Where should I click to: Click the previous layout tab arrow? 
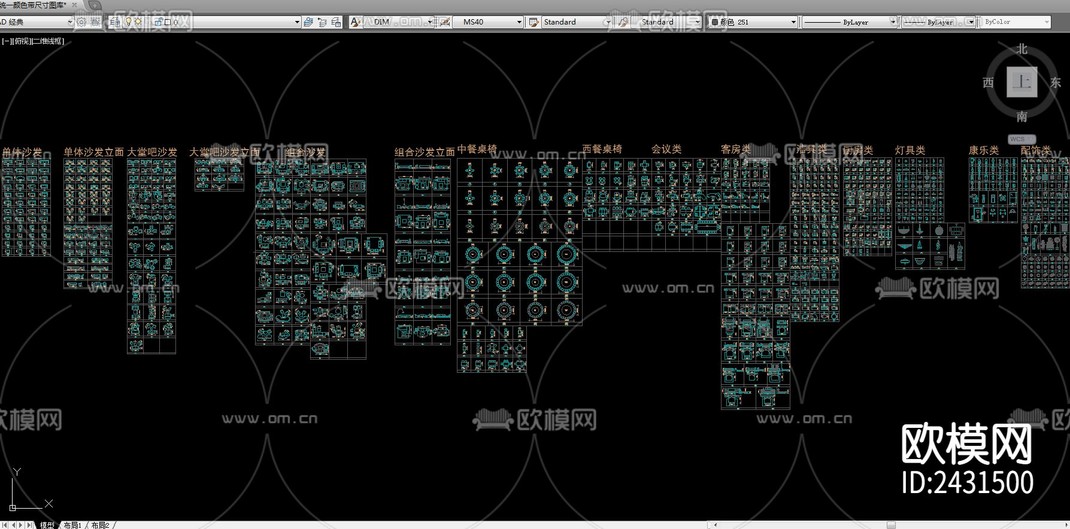[13, 525]
